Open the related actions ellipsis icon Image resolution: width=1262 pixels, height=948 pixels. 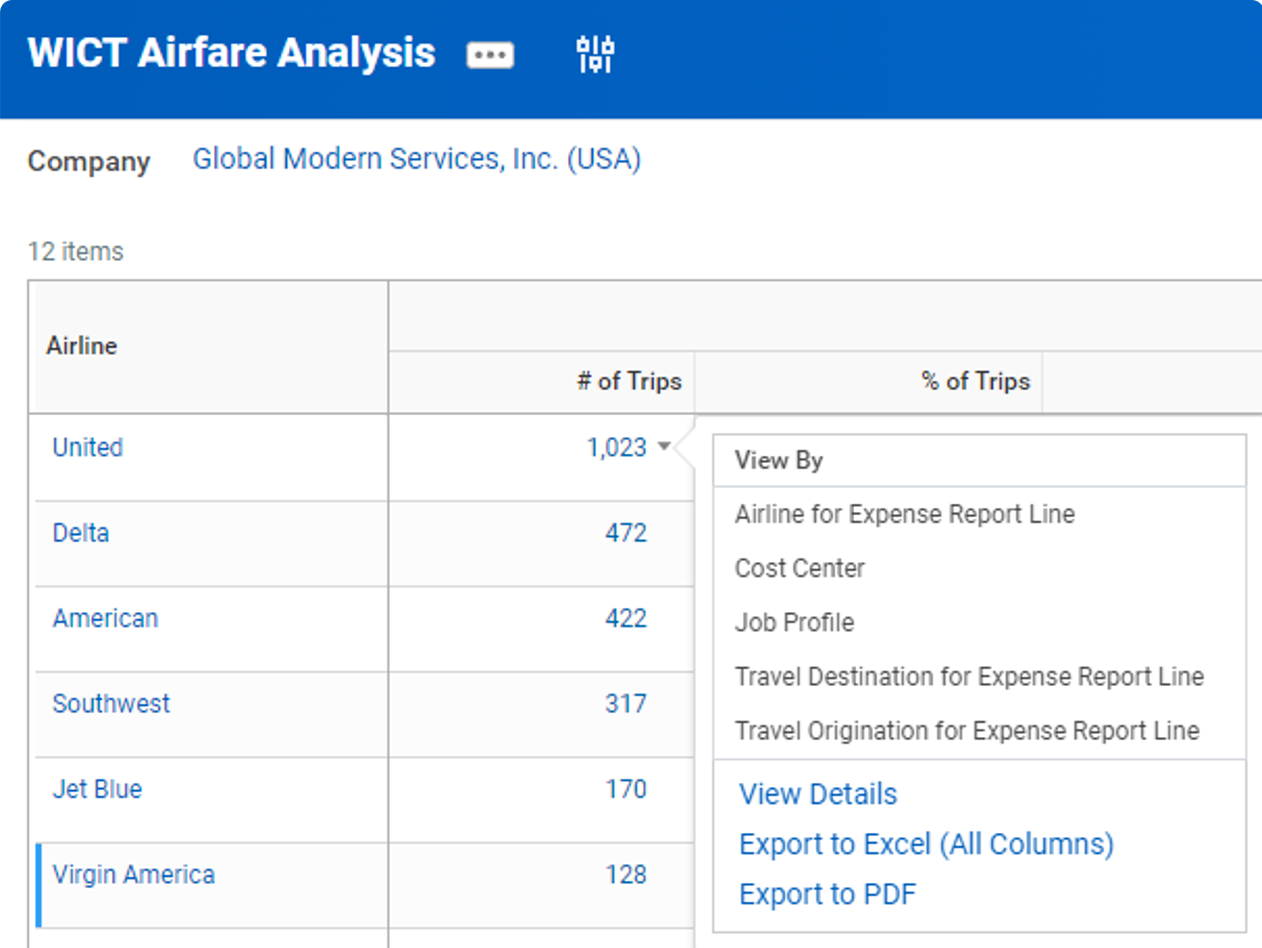tap(490, 55)
